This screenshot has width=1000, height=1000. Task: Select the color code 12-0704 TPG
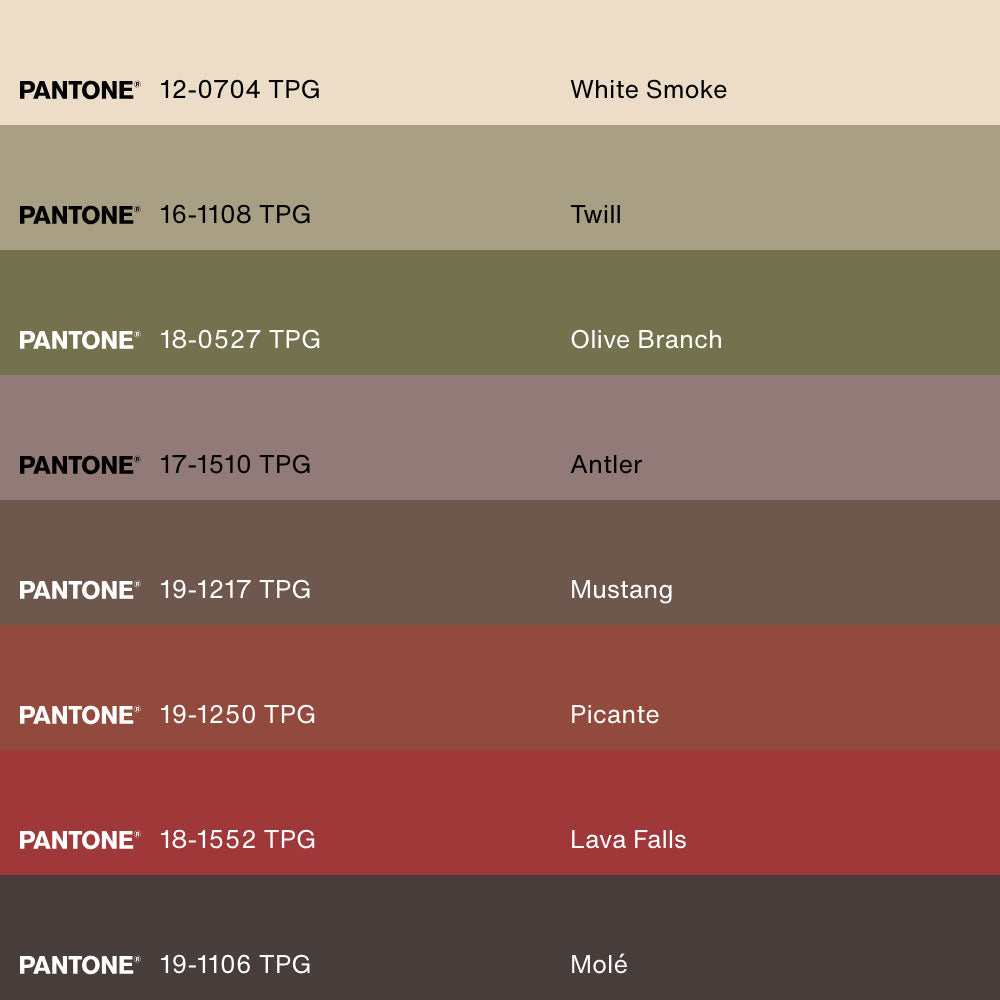point(240,90)
